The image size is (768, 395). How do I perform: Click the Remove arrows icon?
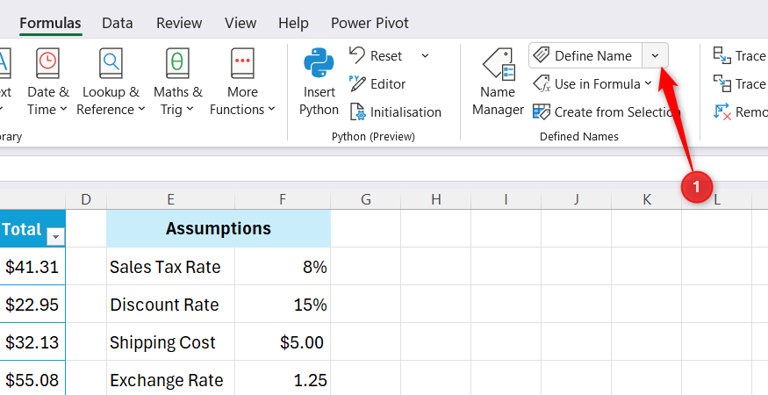[722, 112]
